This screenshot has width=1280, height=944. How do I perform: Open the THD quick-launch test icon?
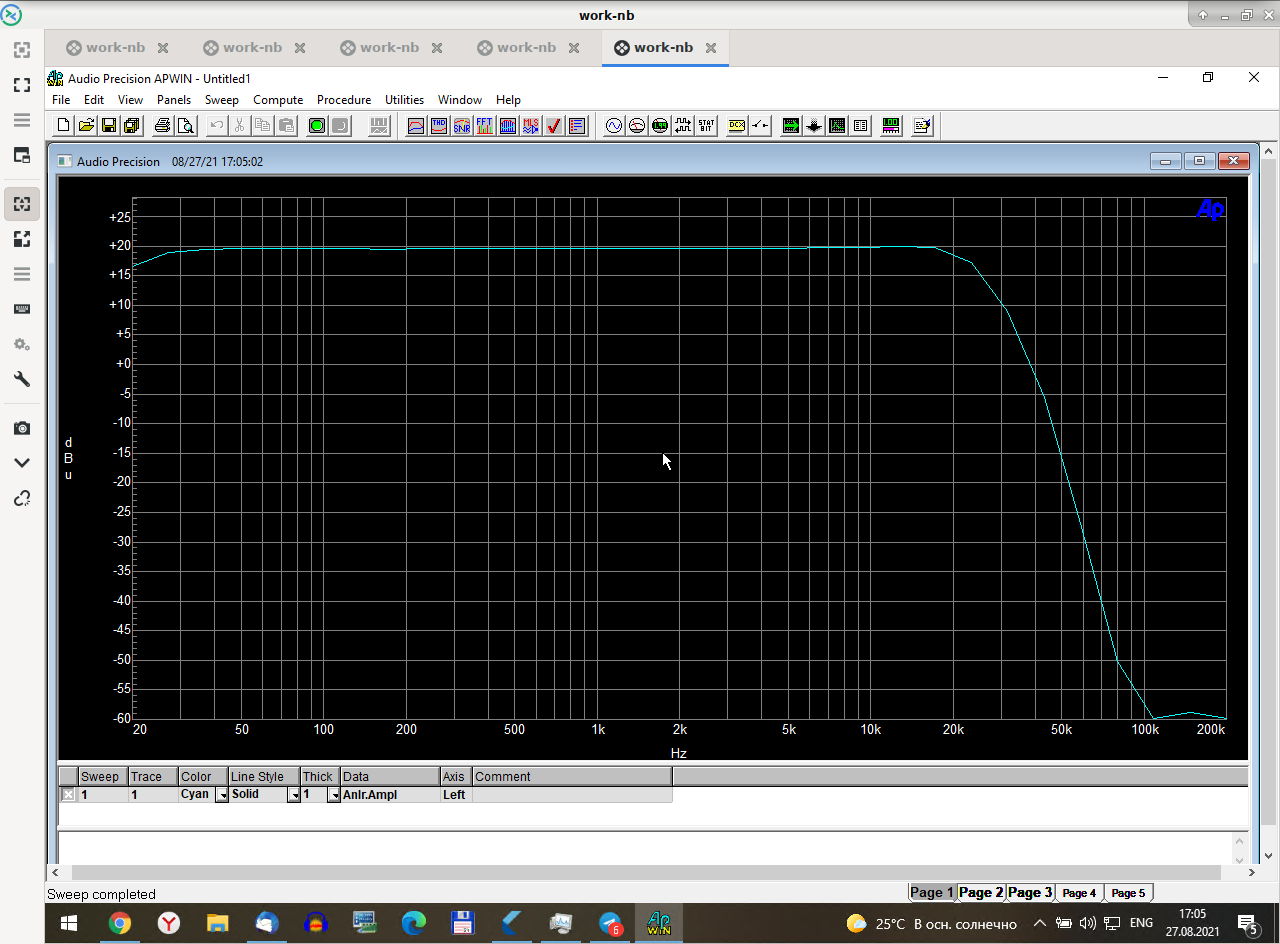pos(438,125)
